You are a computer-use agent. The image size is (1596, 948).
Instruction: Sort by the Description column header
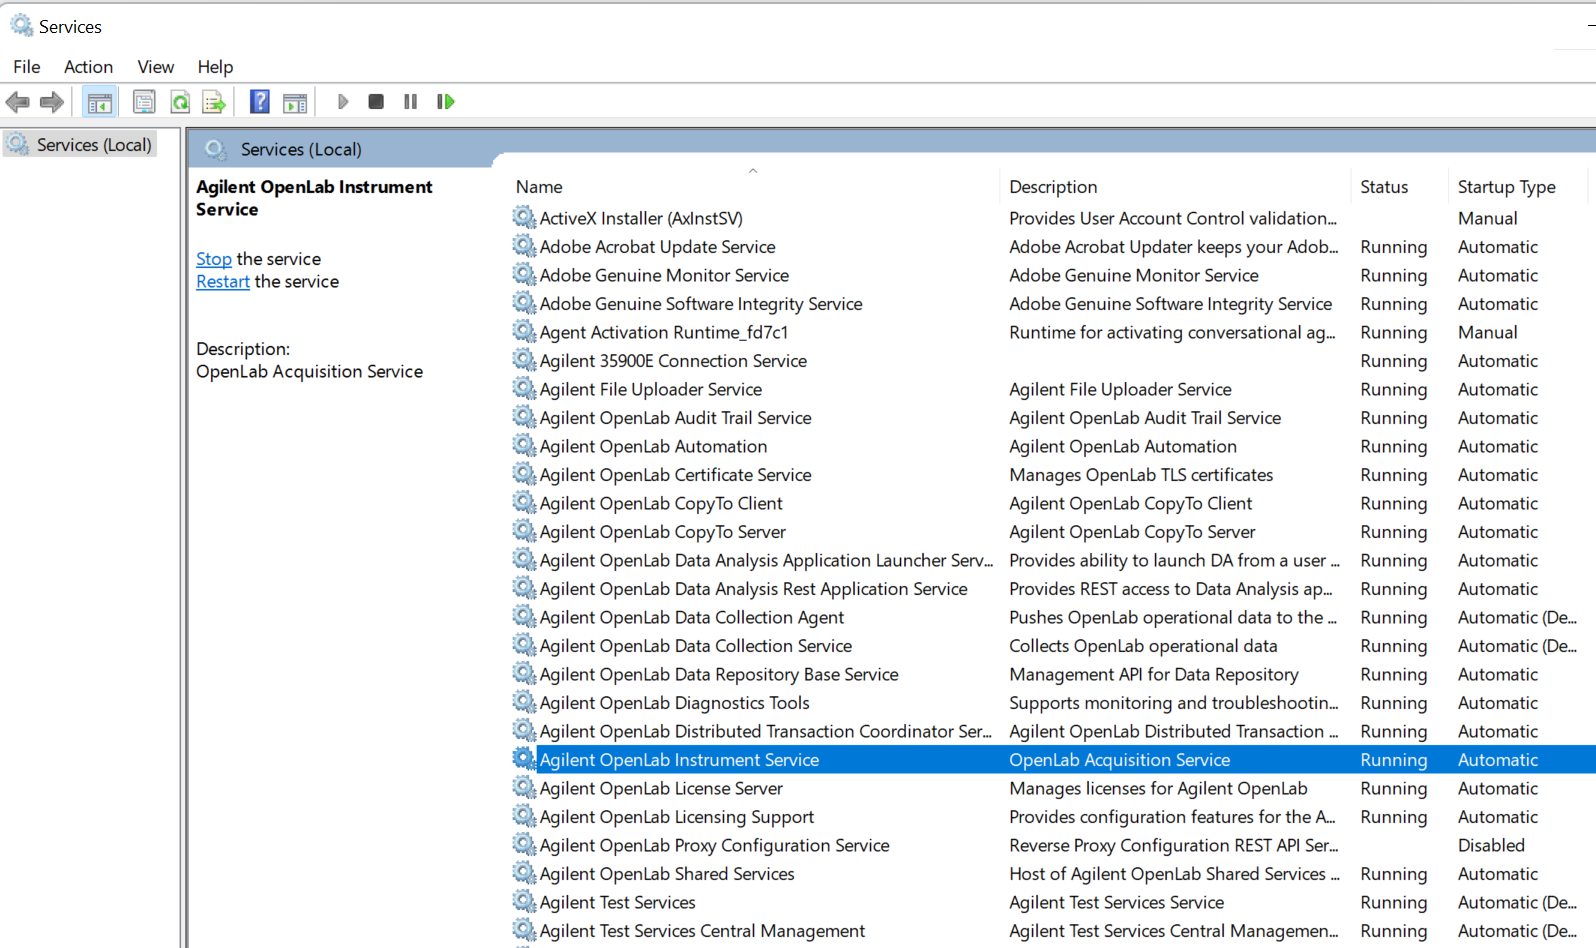pos(1175,187)
